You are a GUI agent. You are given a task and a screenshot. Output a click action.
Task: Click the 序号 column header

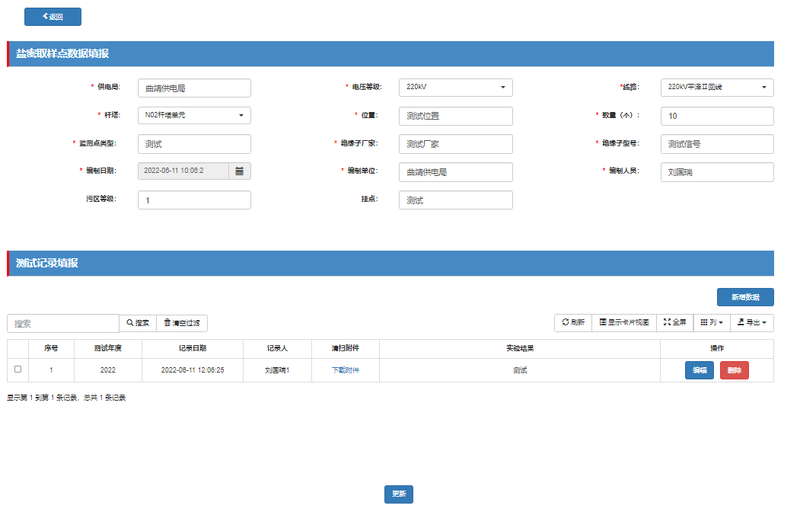tap(51, 348)
